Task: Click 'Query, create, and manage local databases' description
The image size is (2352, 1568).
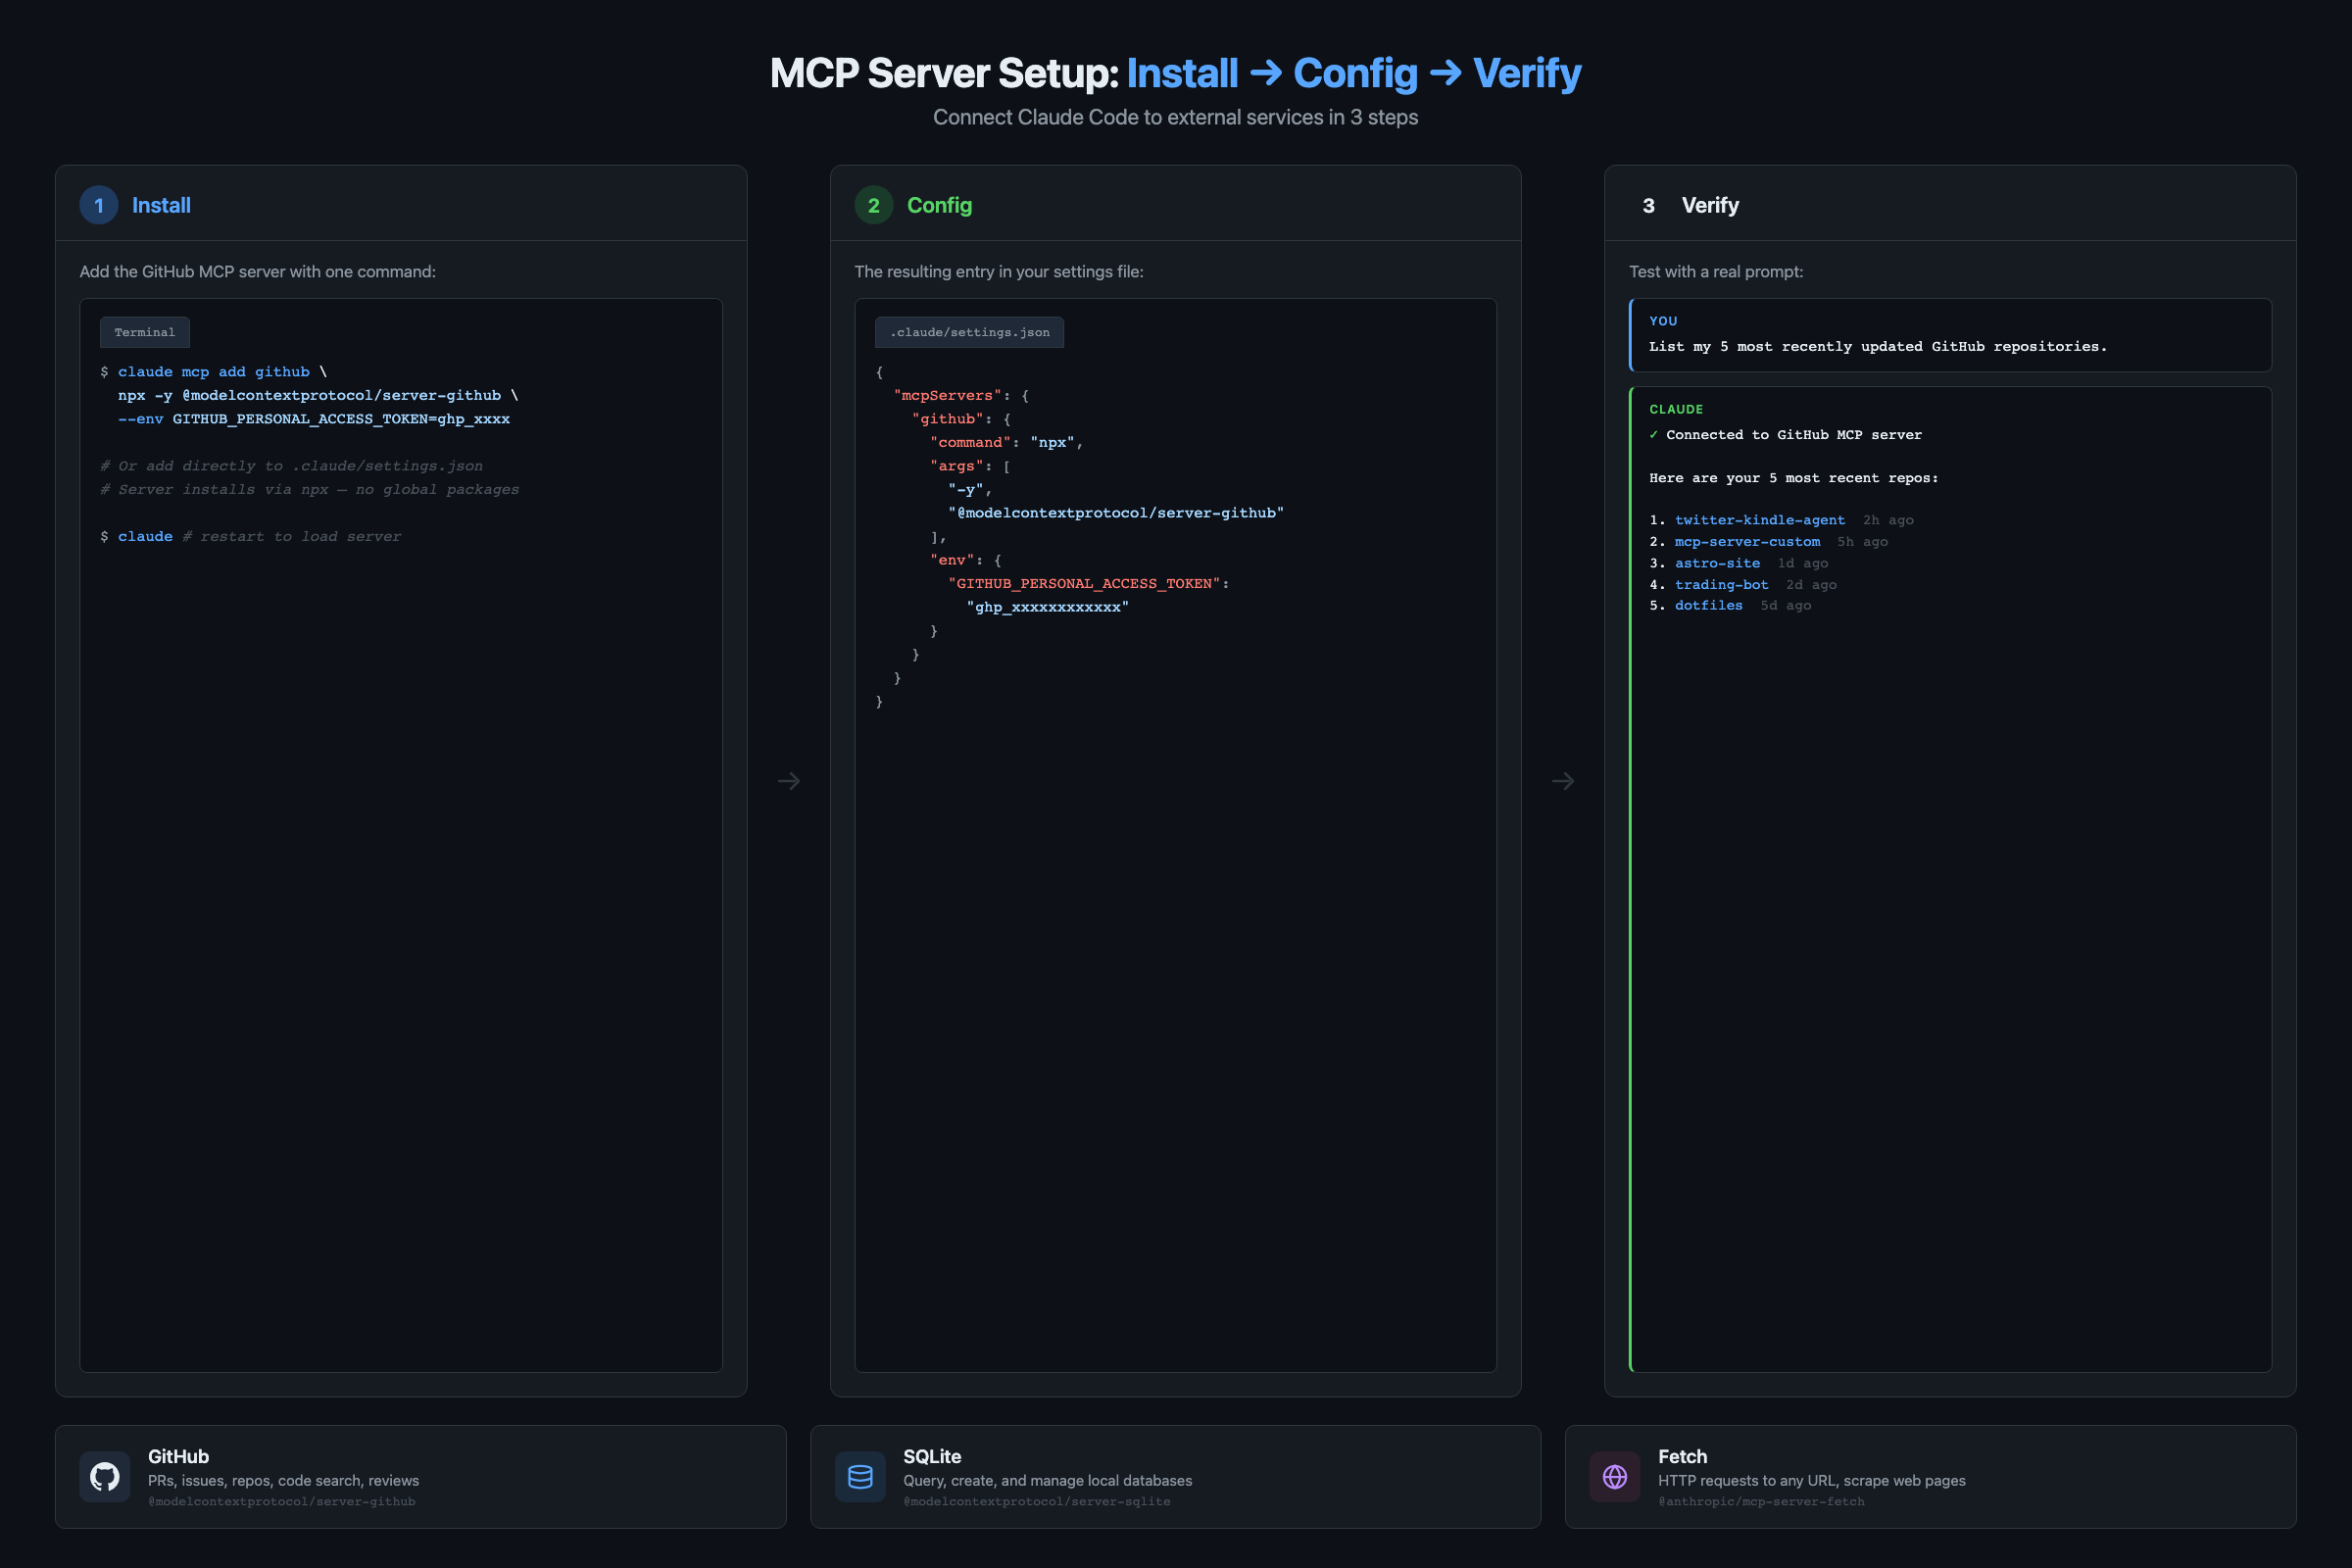Action: (x=1048, y=1480)
